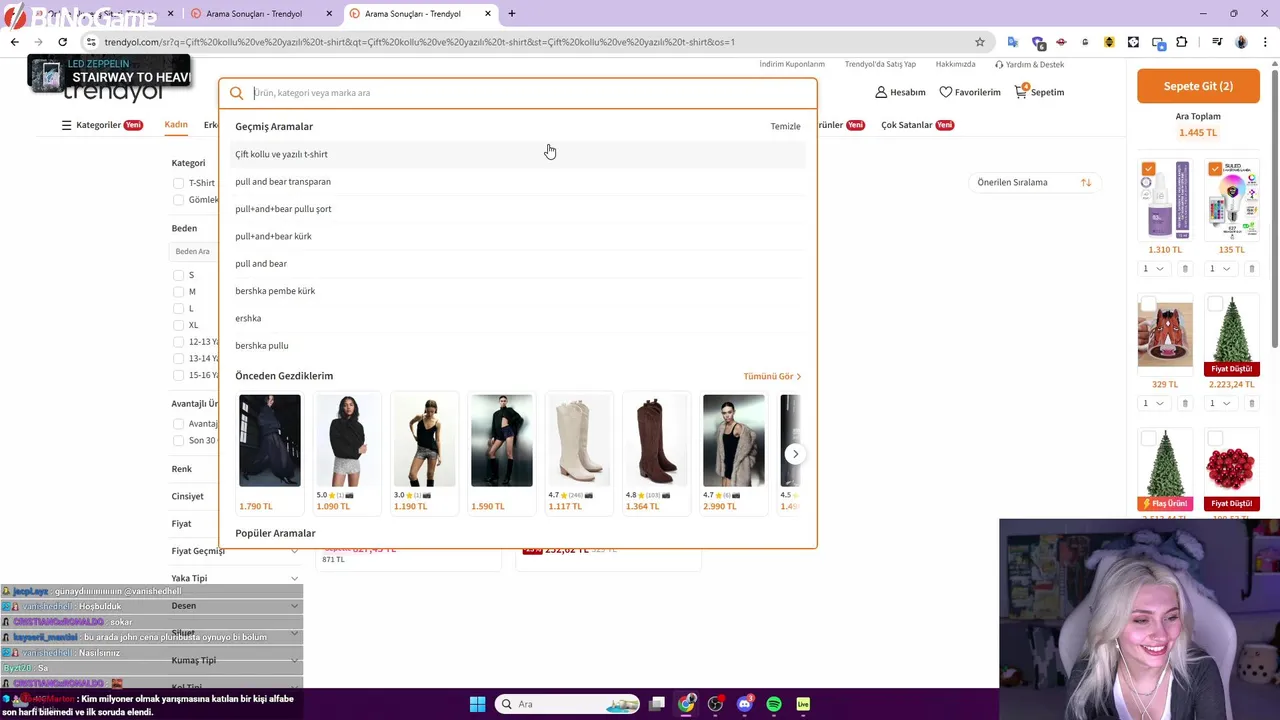Open Hesabım account icon
Screen dimensions: 1280x720
(881, 92)
